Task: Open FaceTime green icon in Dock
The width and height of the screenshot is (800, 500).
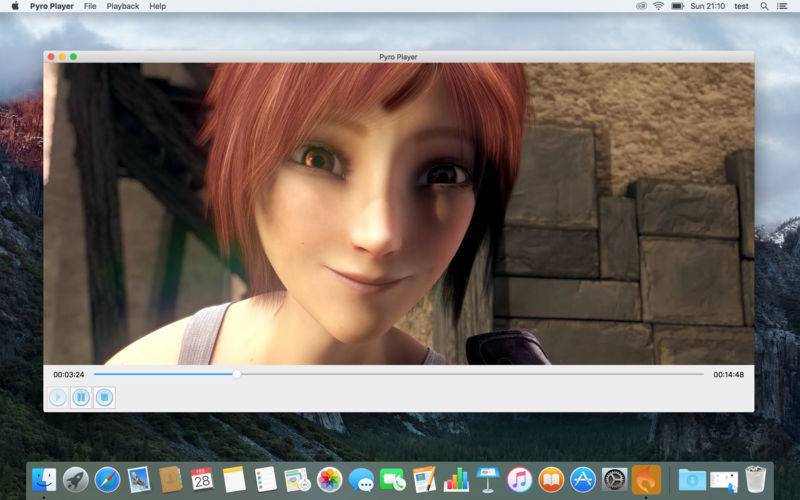Action: click(393, 480)
